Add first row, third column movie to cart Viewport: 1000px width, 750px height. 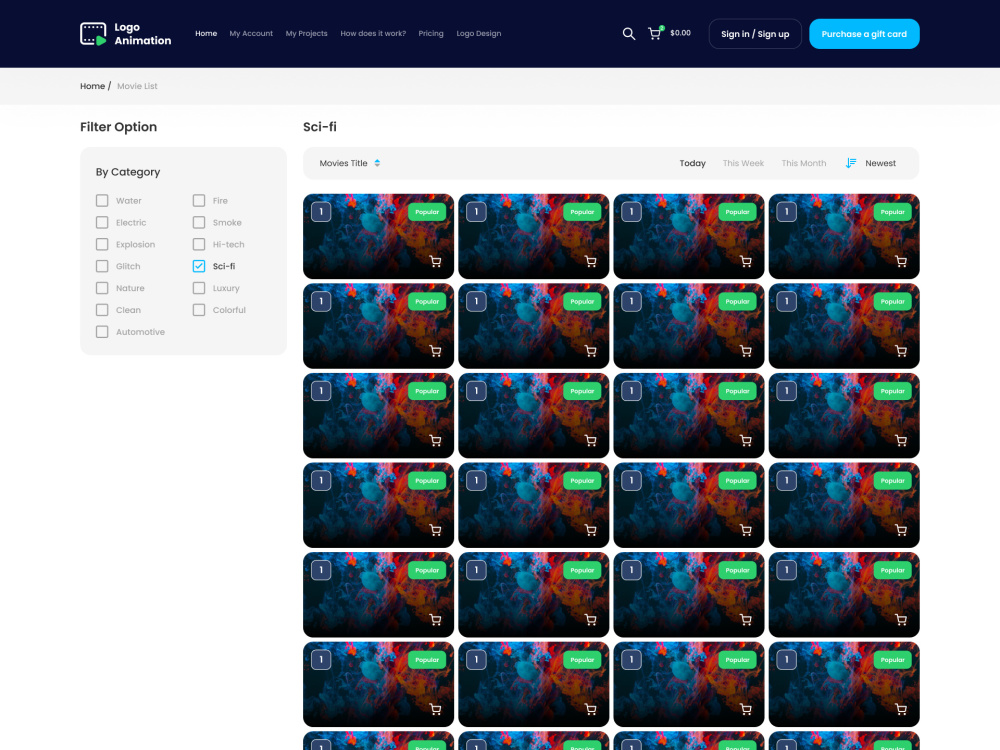coord(746,261)
